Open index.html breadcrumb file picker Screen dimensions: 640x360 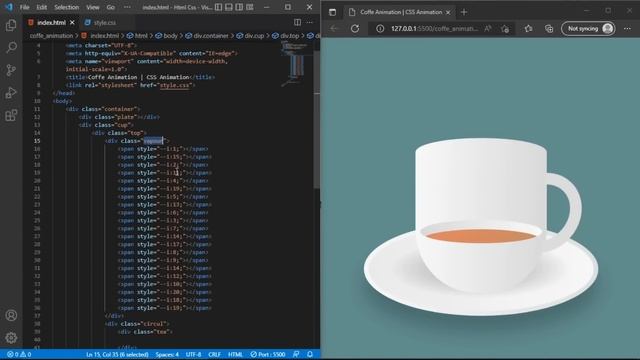pos(100,36)
